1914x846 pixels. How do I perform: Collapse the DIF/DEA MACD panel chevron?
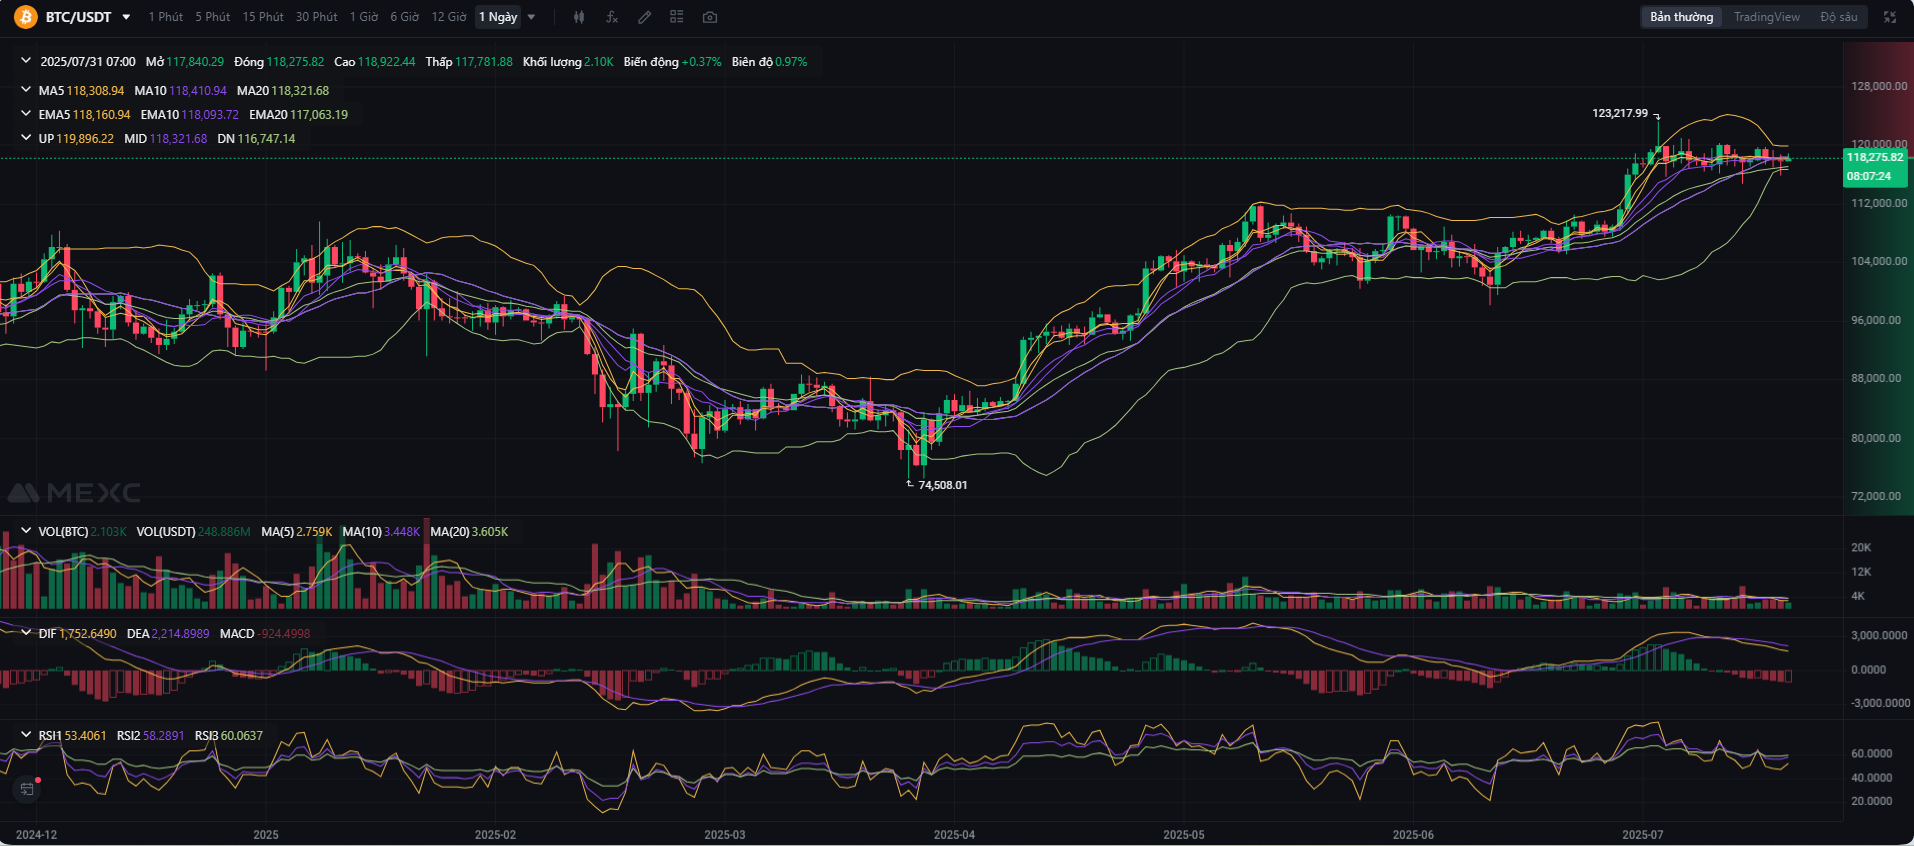26,633
